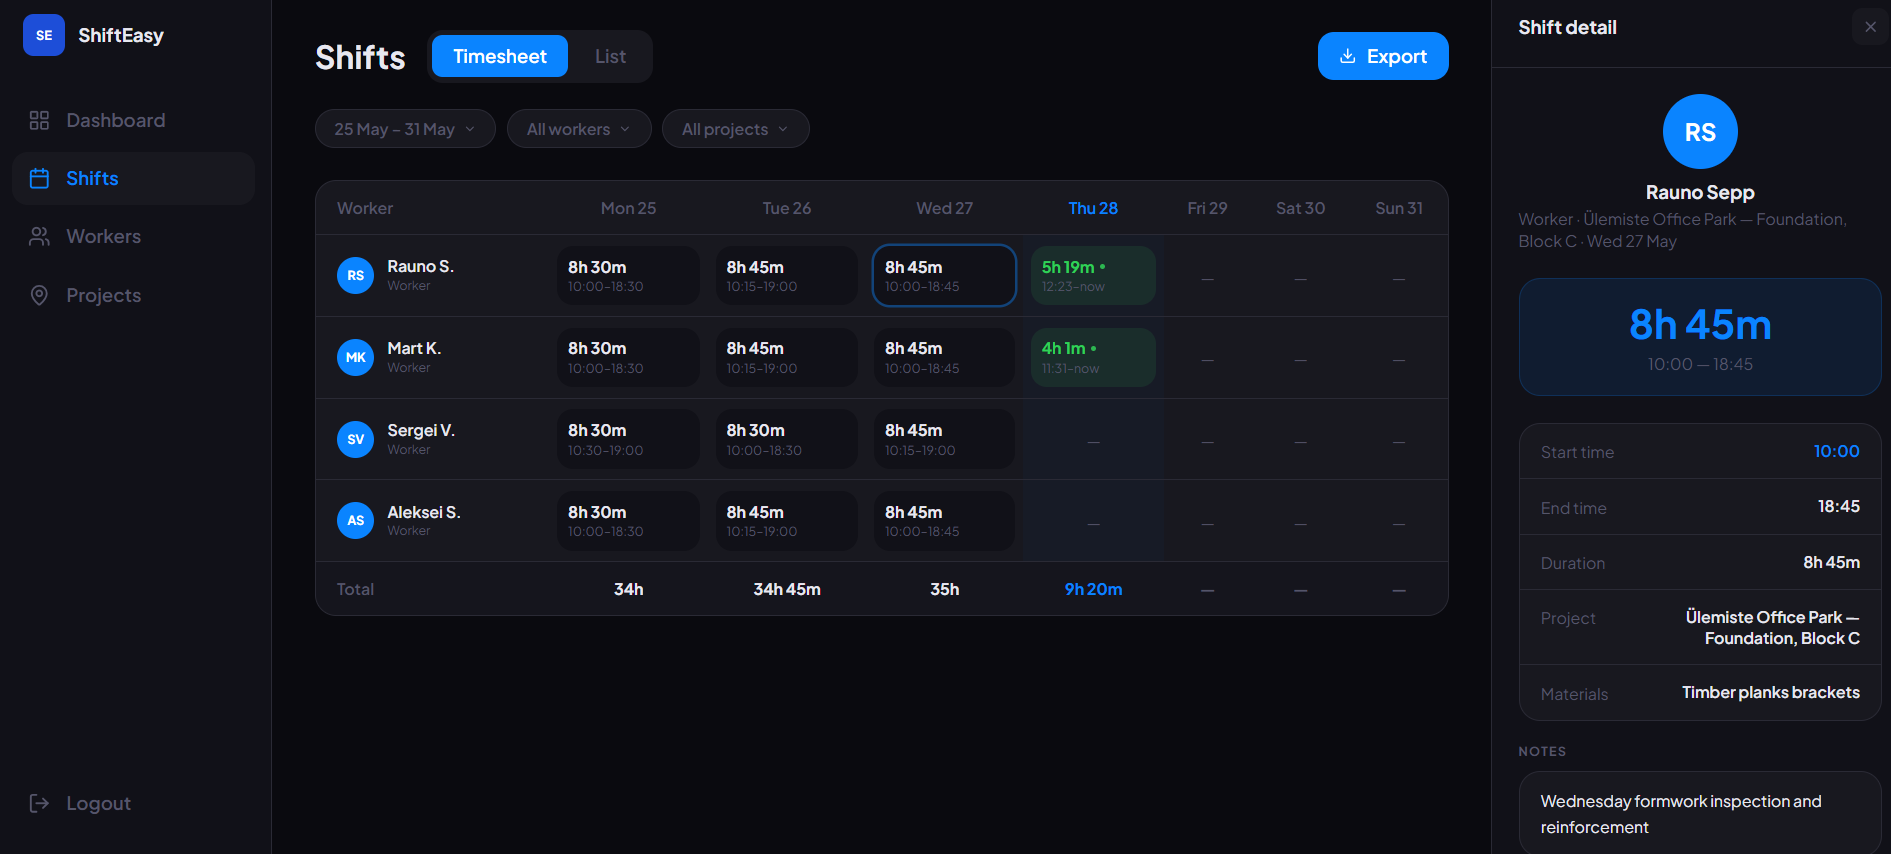Image resolution: width=1891 pixels, height=854 pixels.
Task: Click Timber planks brackets materials value
Action: coord(1770,692)
